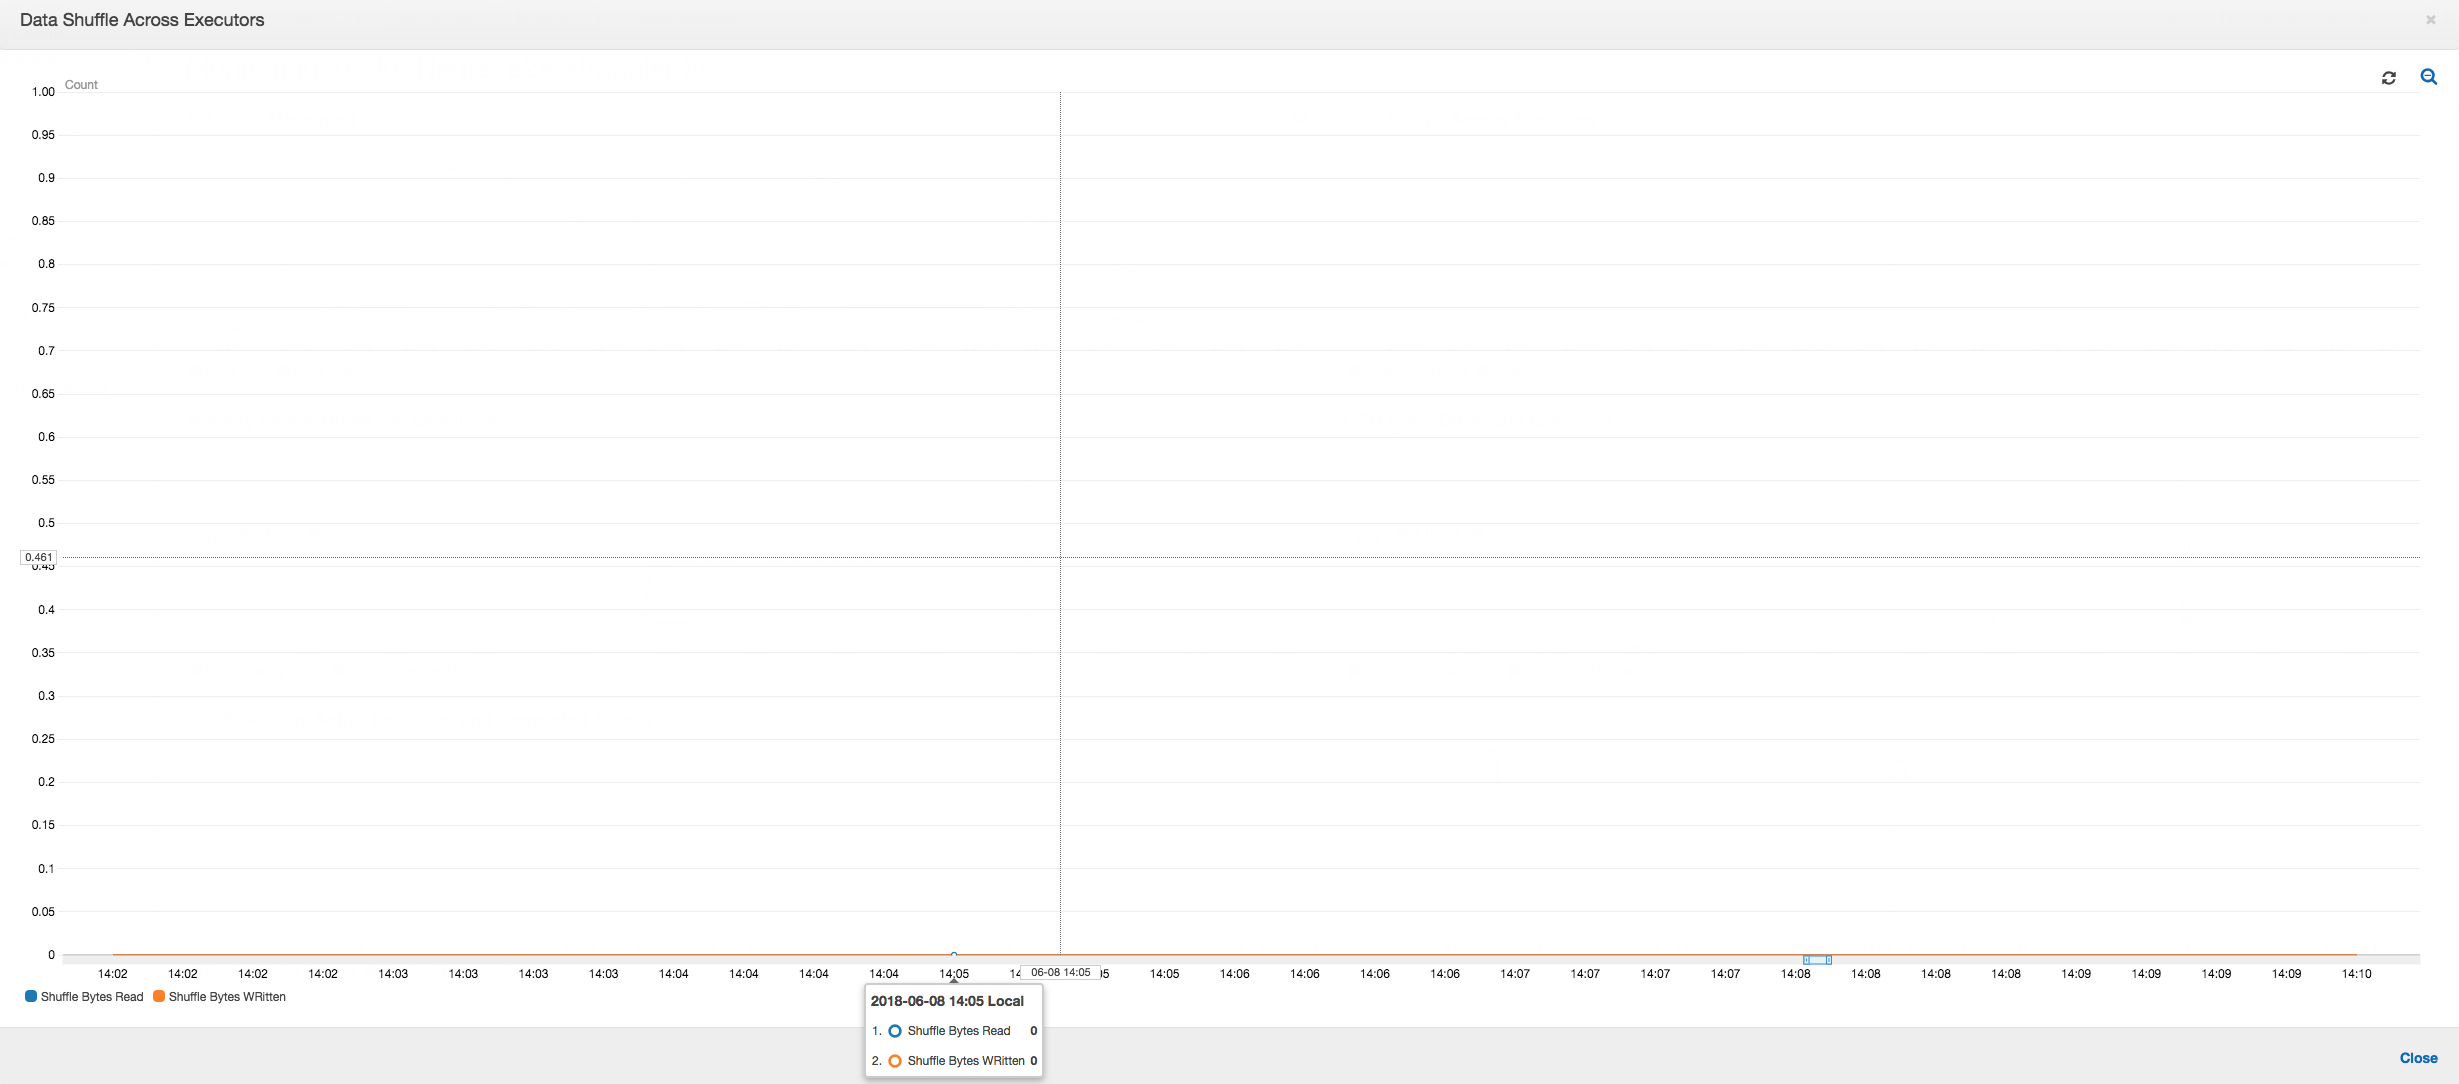2459x1084 pixels.
Task: Click the zoom/search icon top right
Action: pyautogui.click(x=2429, y=77)
